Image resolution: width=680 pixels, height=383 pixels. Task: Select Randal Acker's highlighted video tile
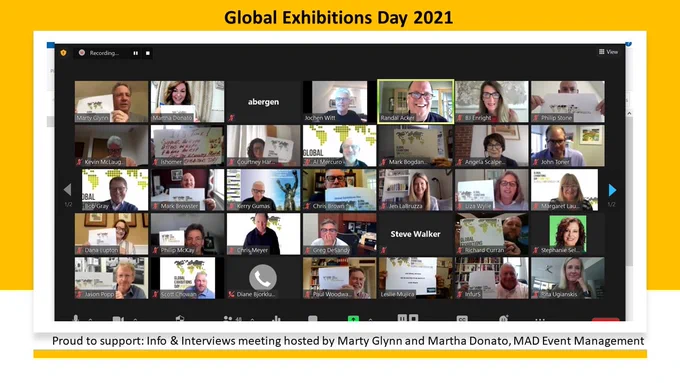tap(415, 101)
